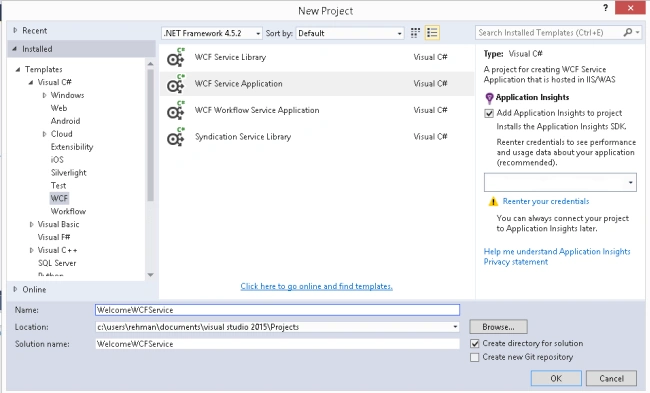Select the Extensibility template category
Screen dimensions: 650x393
click(72, 147)
